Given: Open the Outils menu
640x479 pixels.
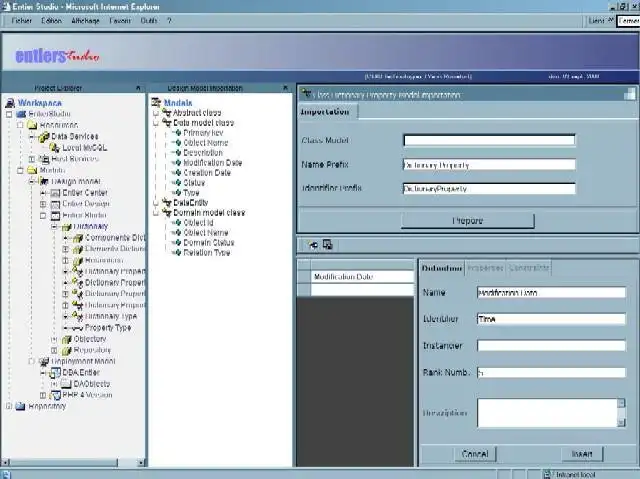Looking at the screenshot, I should 149,20.
